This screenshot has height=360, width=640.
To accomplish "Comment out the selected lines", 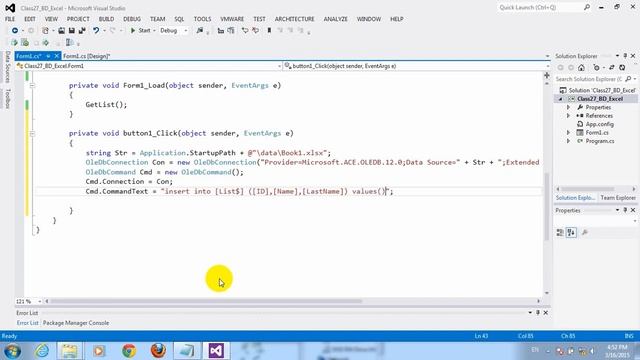I will pyautogui.click(x=245, y=31).
